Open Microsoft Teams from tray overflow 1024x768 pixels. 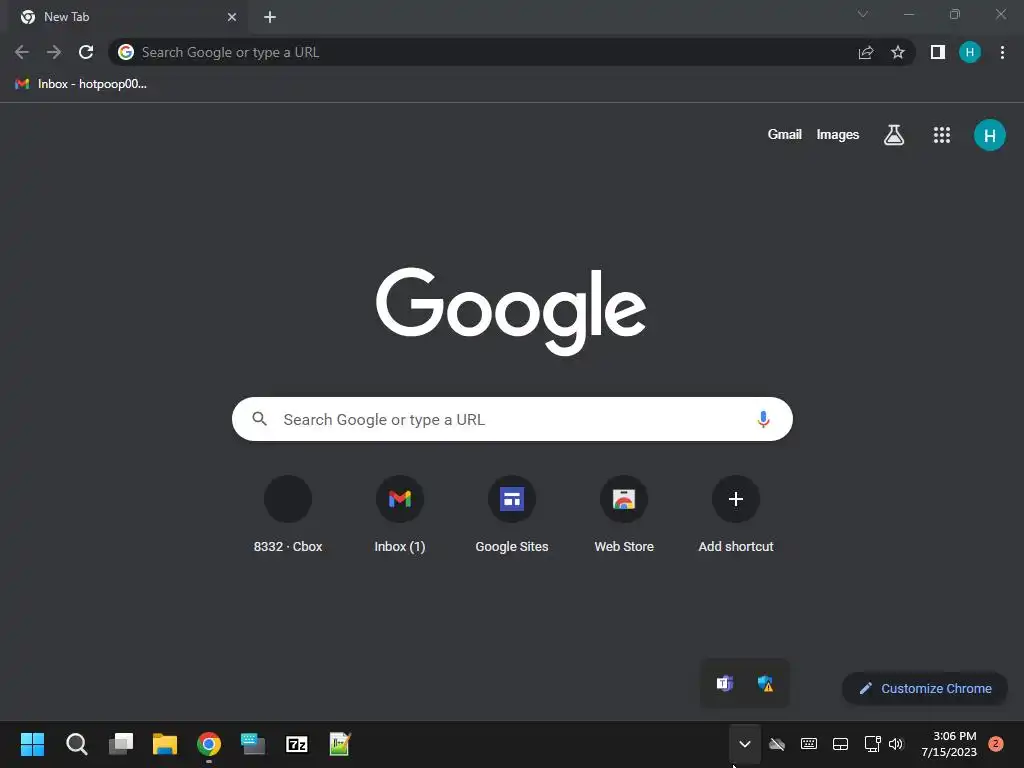coord(724,683)
